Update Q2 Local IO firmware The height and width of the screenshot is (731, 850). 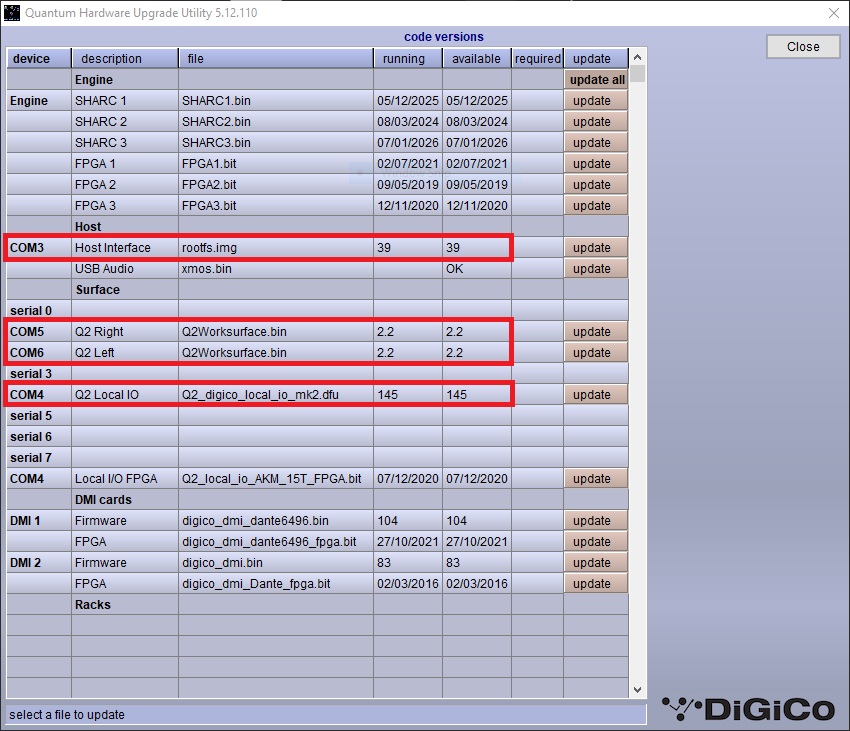pos(596,395)
